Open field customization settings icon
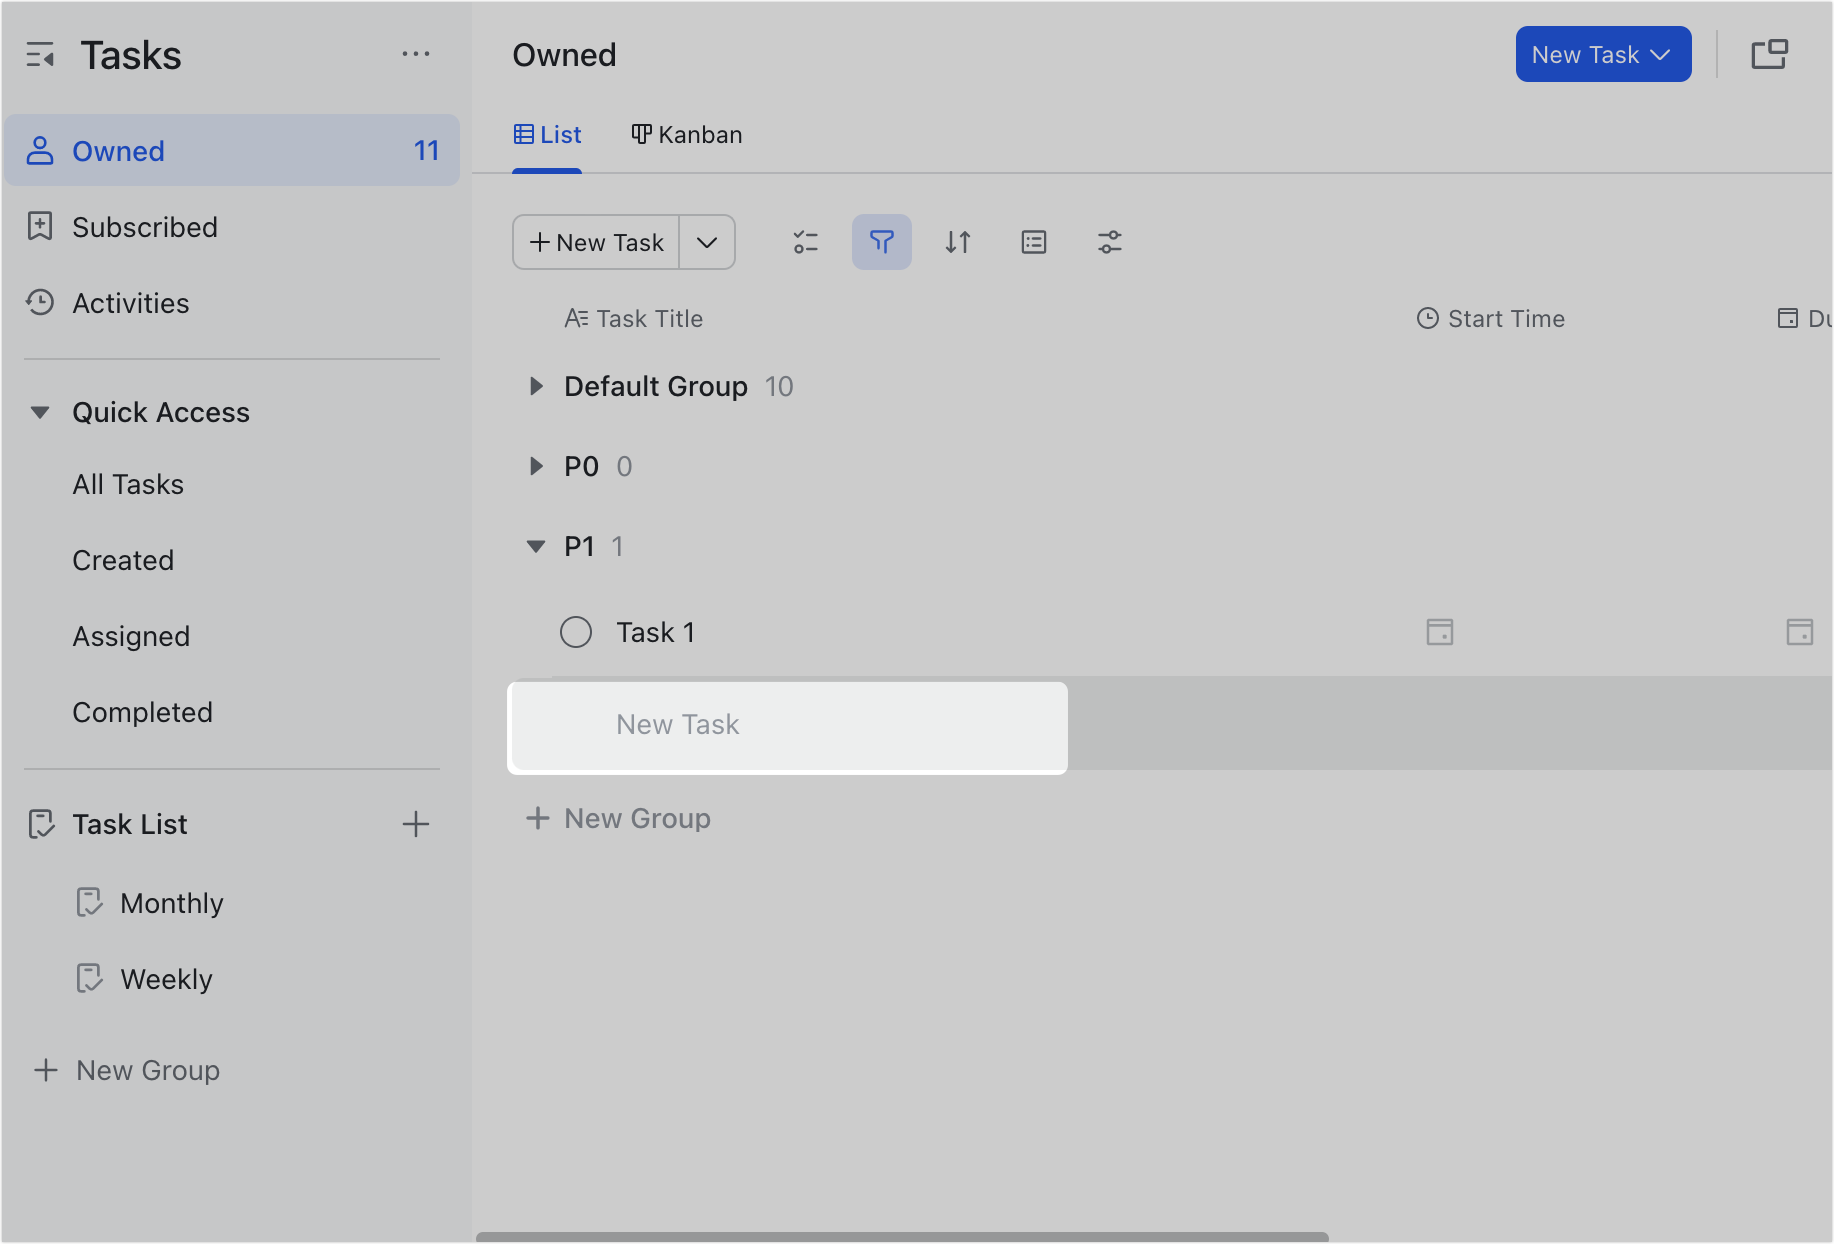1834x1244 pixels. tap(1110, 242)
